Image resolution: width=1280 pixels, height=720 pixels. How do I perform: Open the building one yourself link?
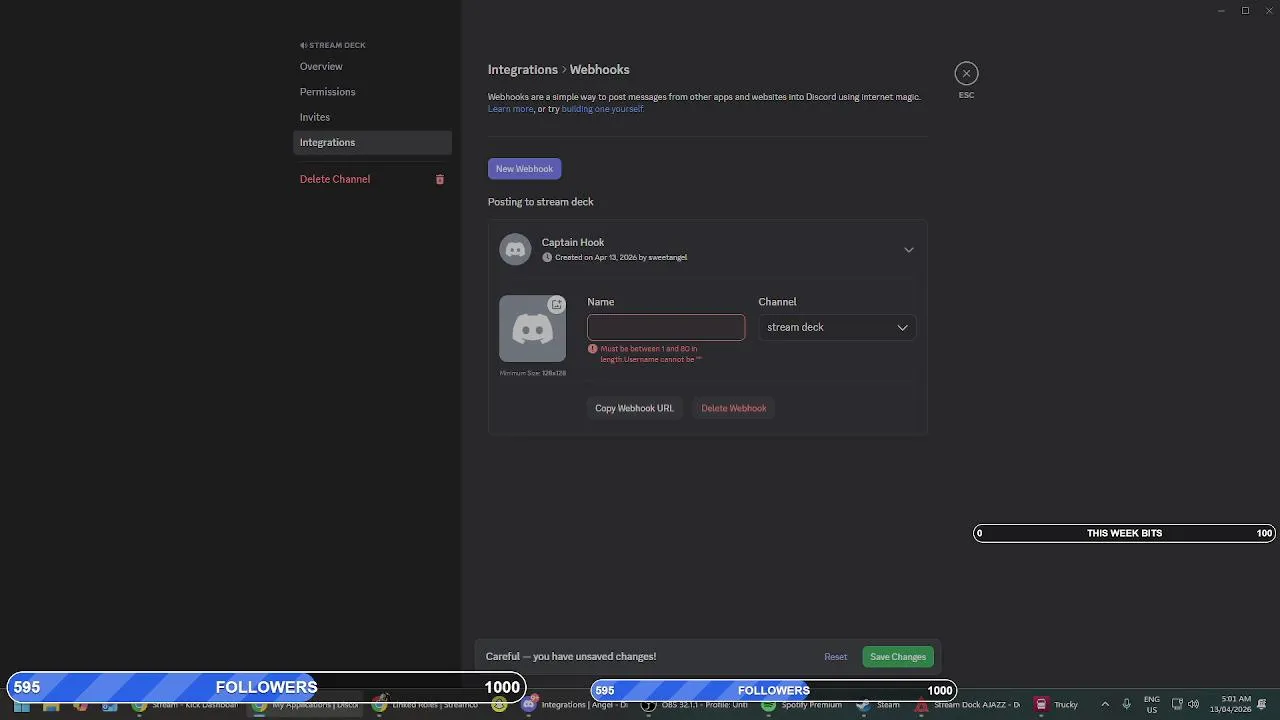point(602,109)
